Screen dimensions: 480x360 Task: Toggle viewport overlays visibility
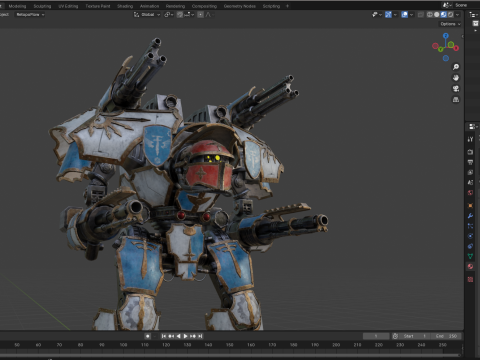pyautogui.click(x=404, y=15)
